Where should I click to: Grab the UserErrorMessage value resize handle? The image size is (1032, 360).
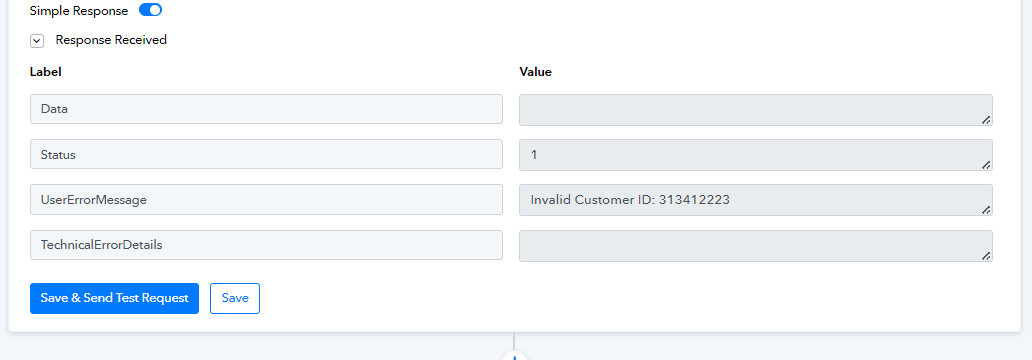tap(986, 210)
